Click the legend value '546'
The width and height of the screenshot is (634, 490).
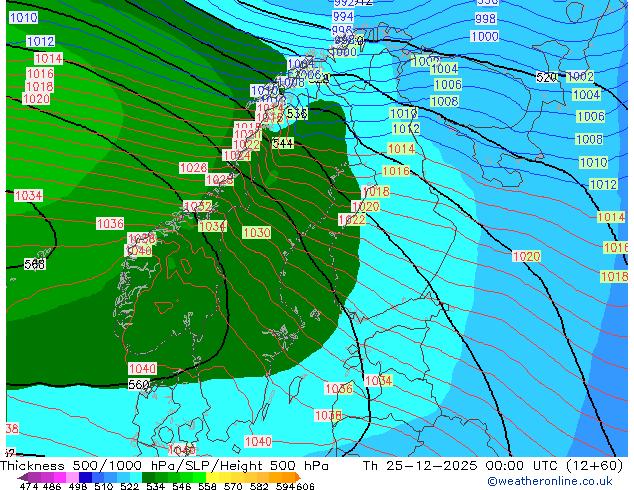pyautogui.click(x=181, y=486)
